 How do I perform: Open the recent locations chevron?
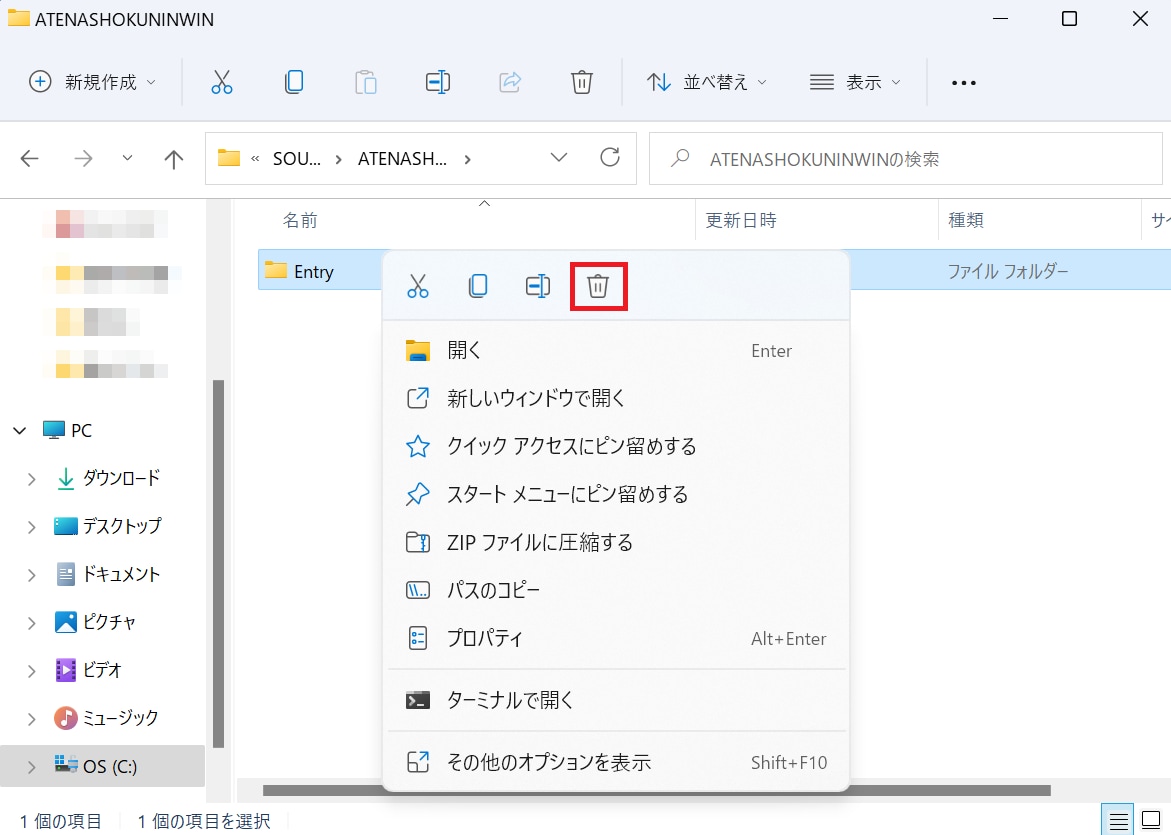[128, 158]
